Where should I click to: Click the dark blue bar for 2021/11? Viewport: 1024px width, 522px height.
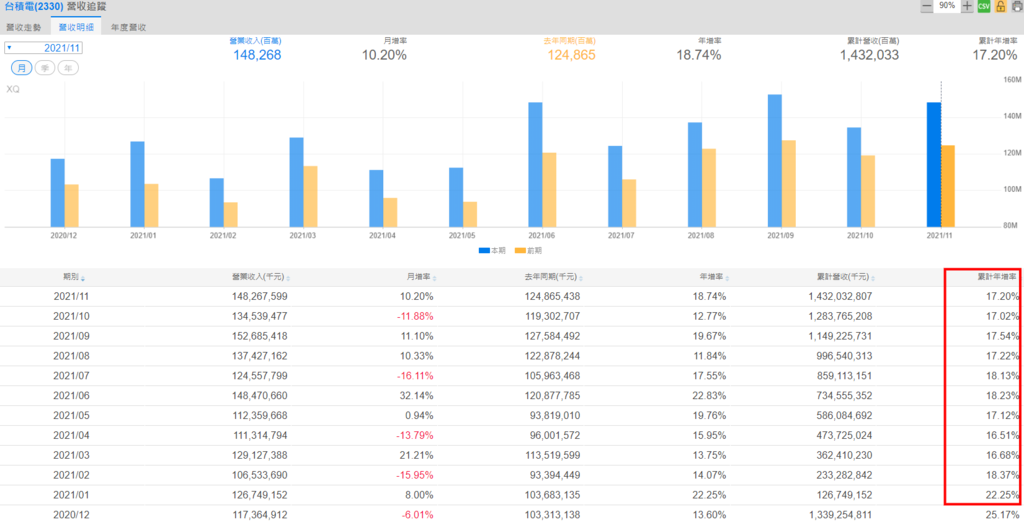934,165
